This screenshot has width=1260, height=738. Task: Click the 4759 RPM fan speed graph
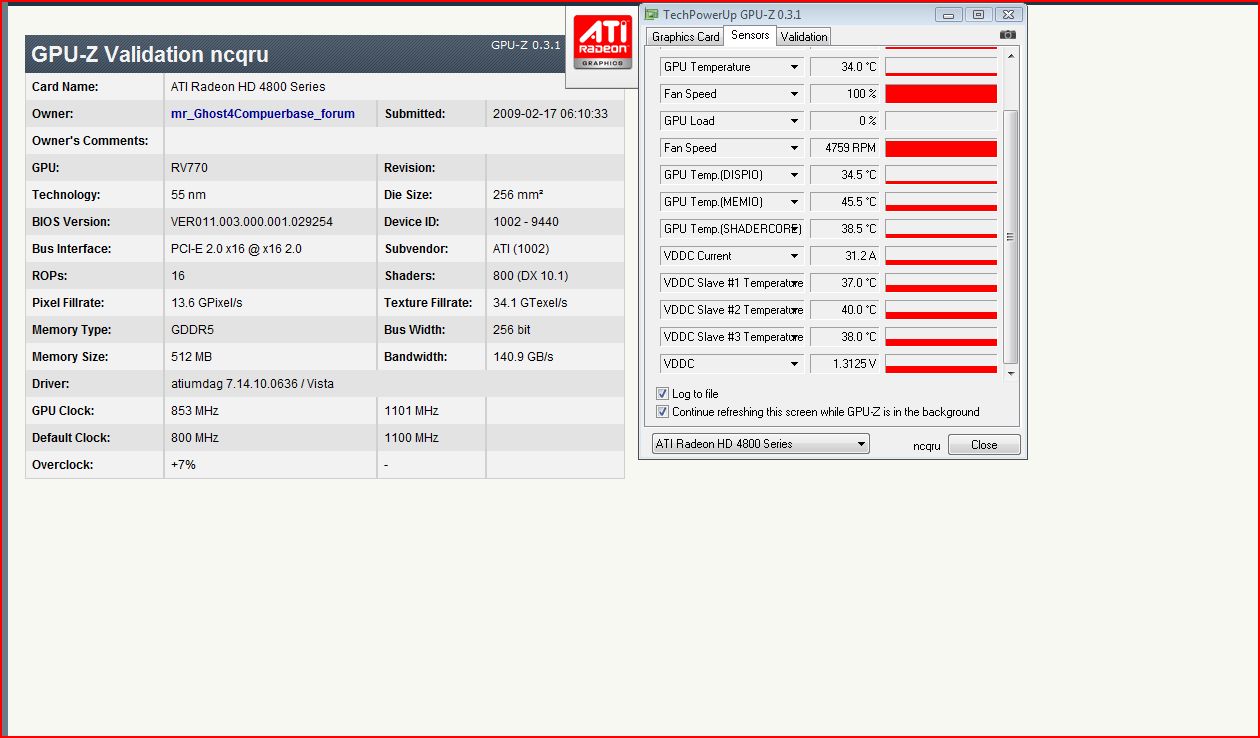pos(941,148)
